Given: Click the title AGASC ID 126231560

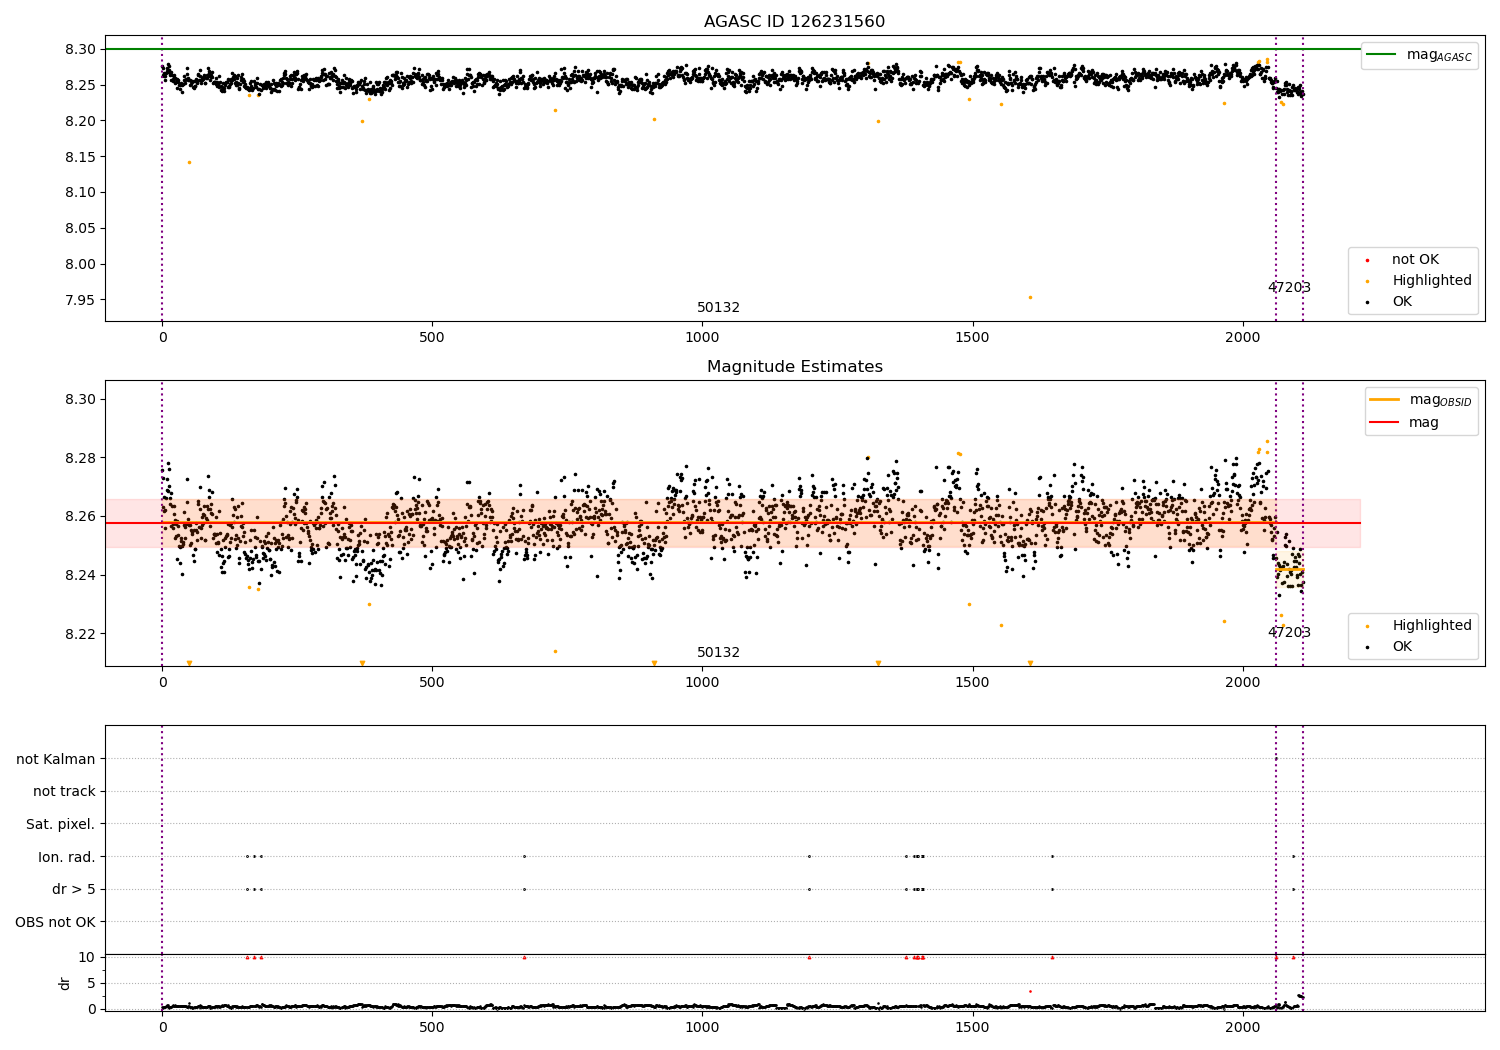Looking at the screenshot, I should pyautogui.click(x=794, y=22).
